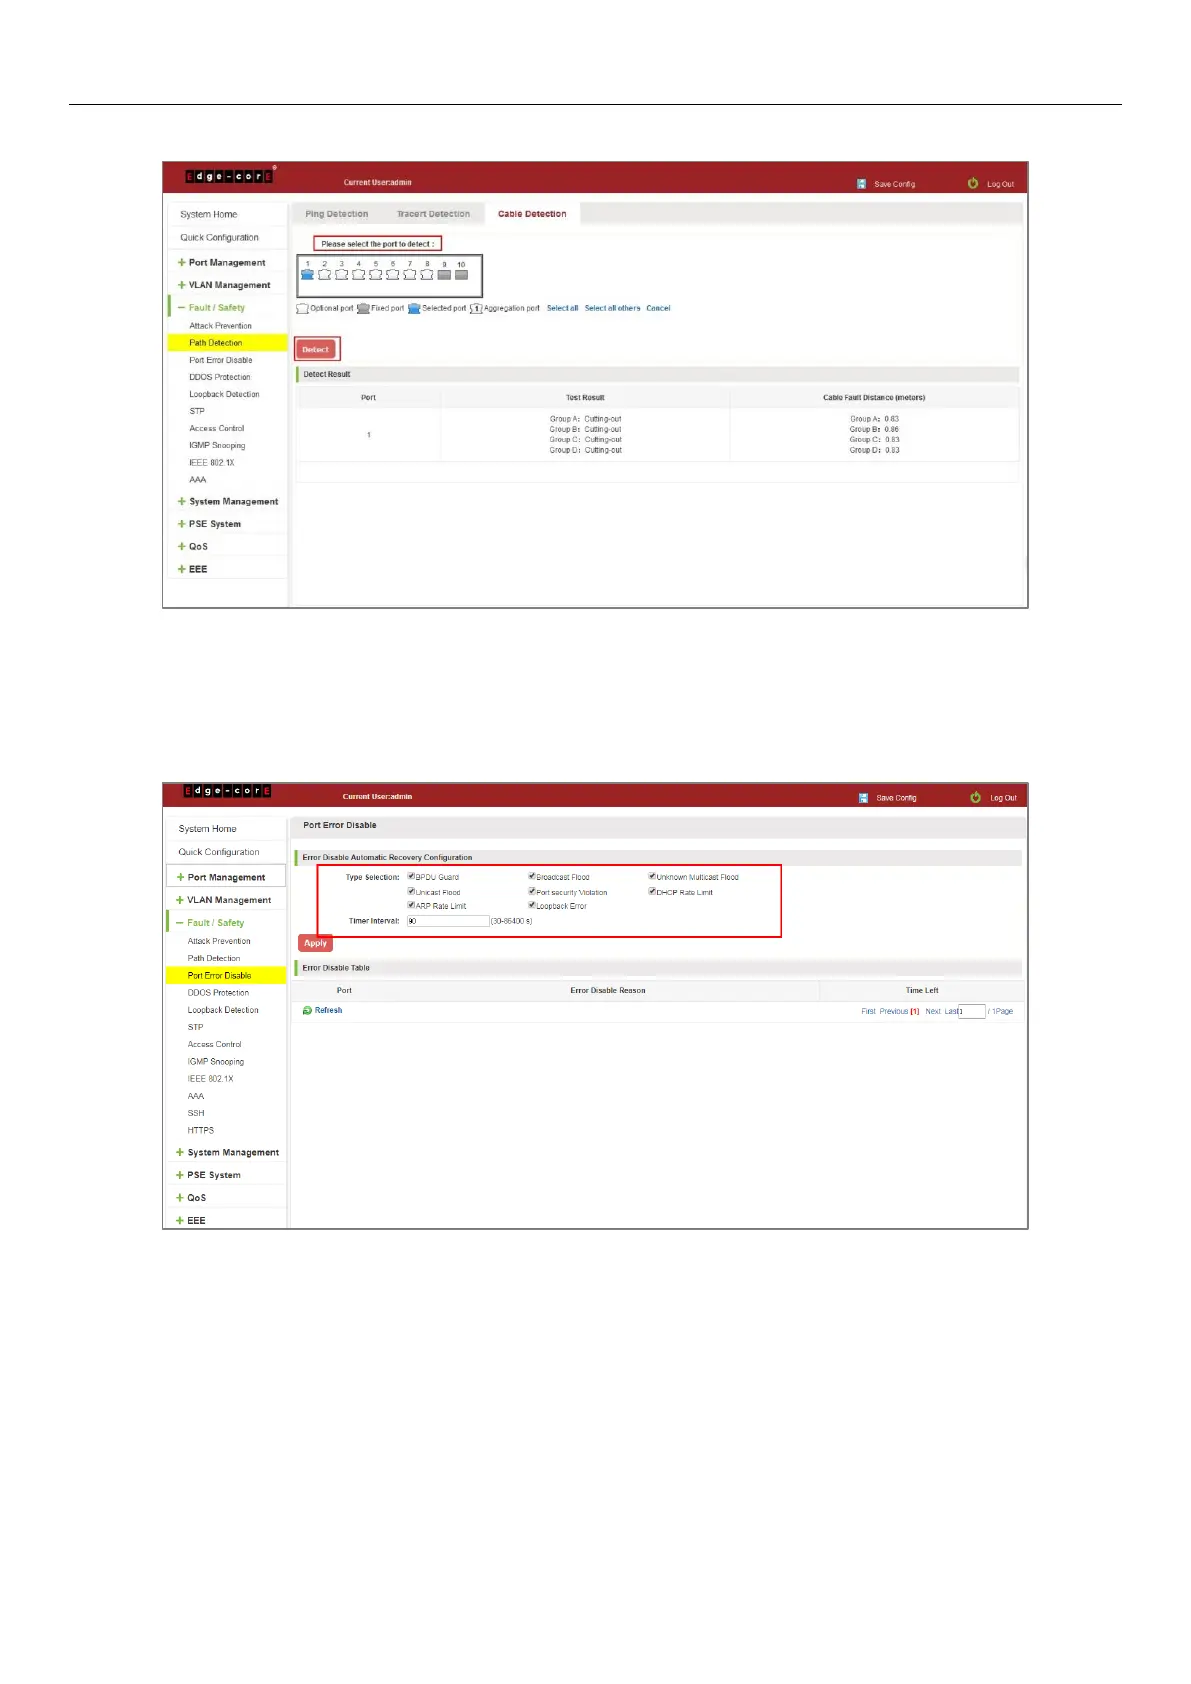Image resolution: width=1191 pixels, height=1684 pixels.
Task: Click Edge-core logo on Cable Detection screen
Action: 229,176
